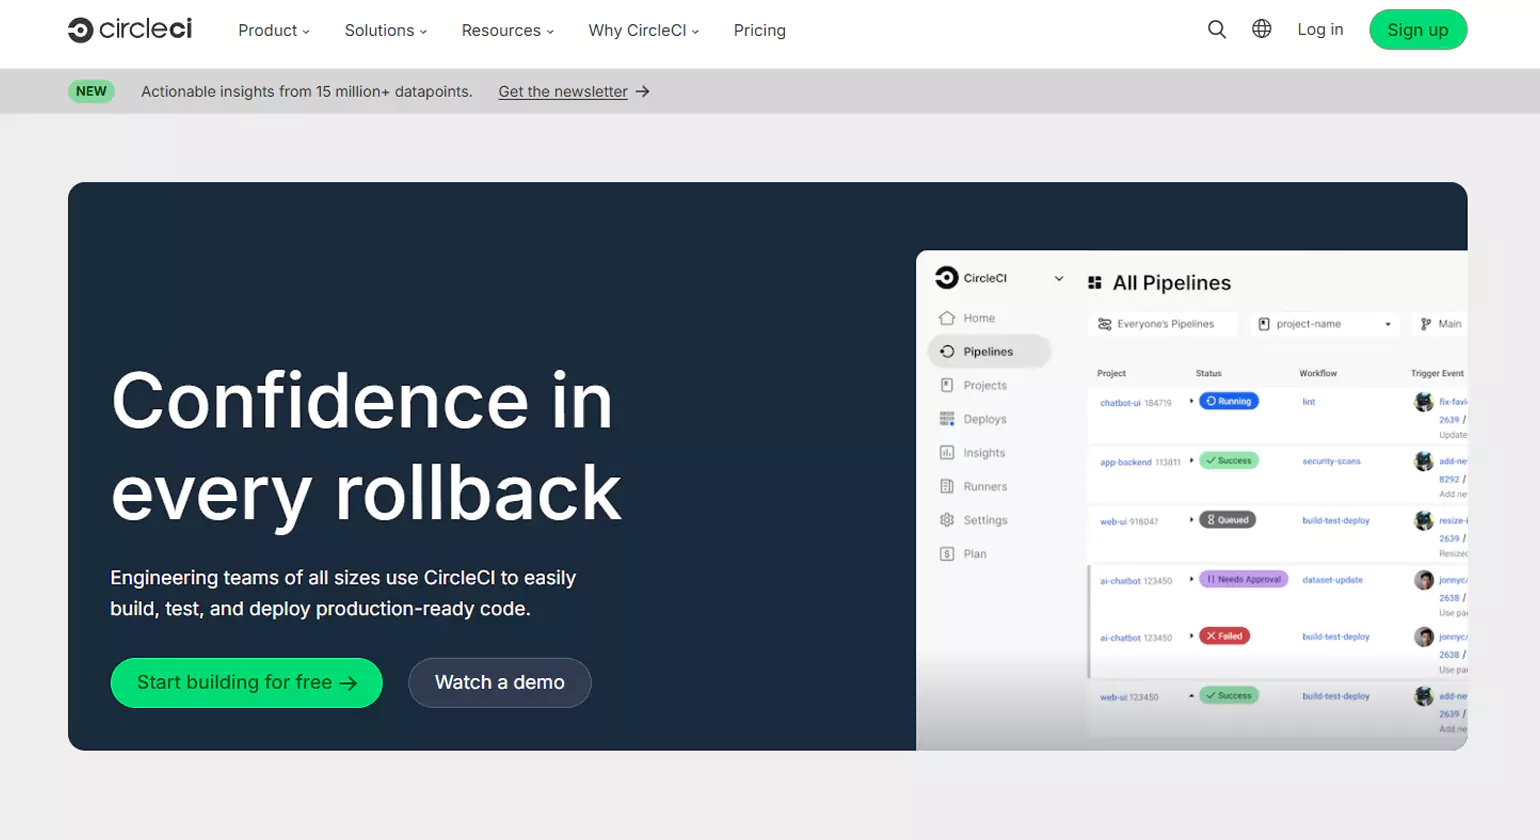Expand the project-name filter dropdown
This screenshot has height=840, width=1540.
pyautogui.click(x=1387, y=323)
